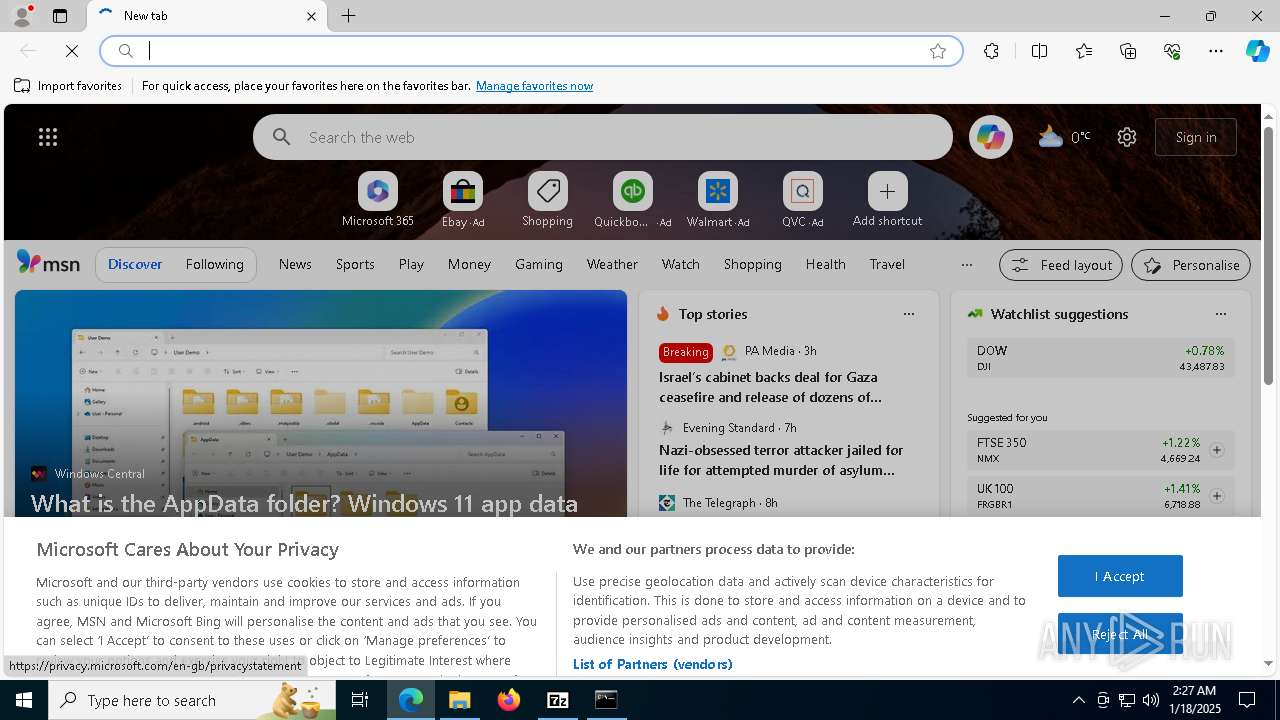Open the Quickbooks shortcut tile
1280x720 pixels.
pyautogui.click(x=632, y=201)
